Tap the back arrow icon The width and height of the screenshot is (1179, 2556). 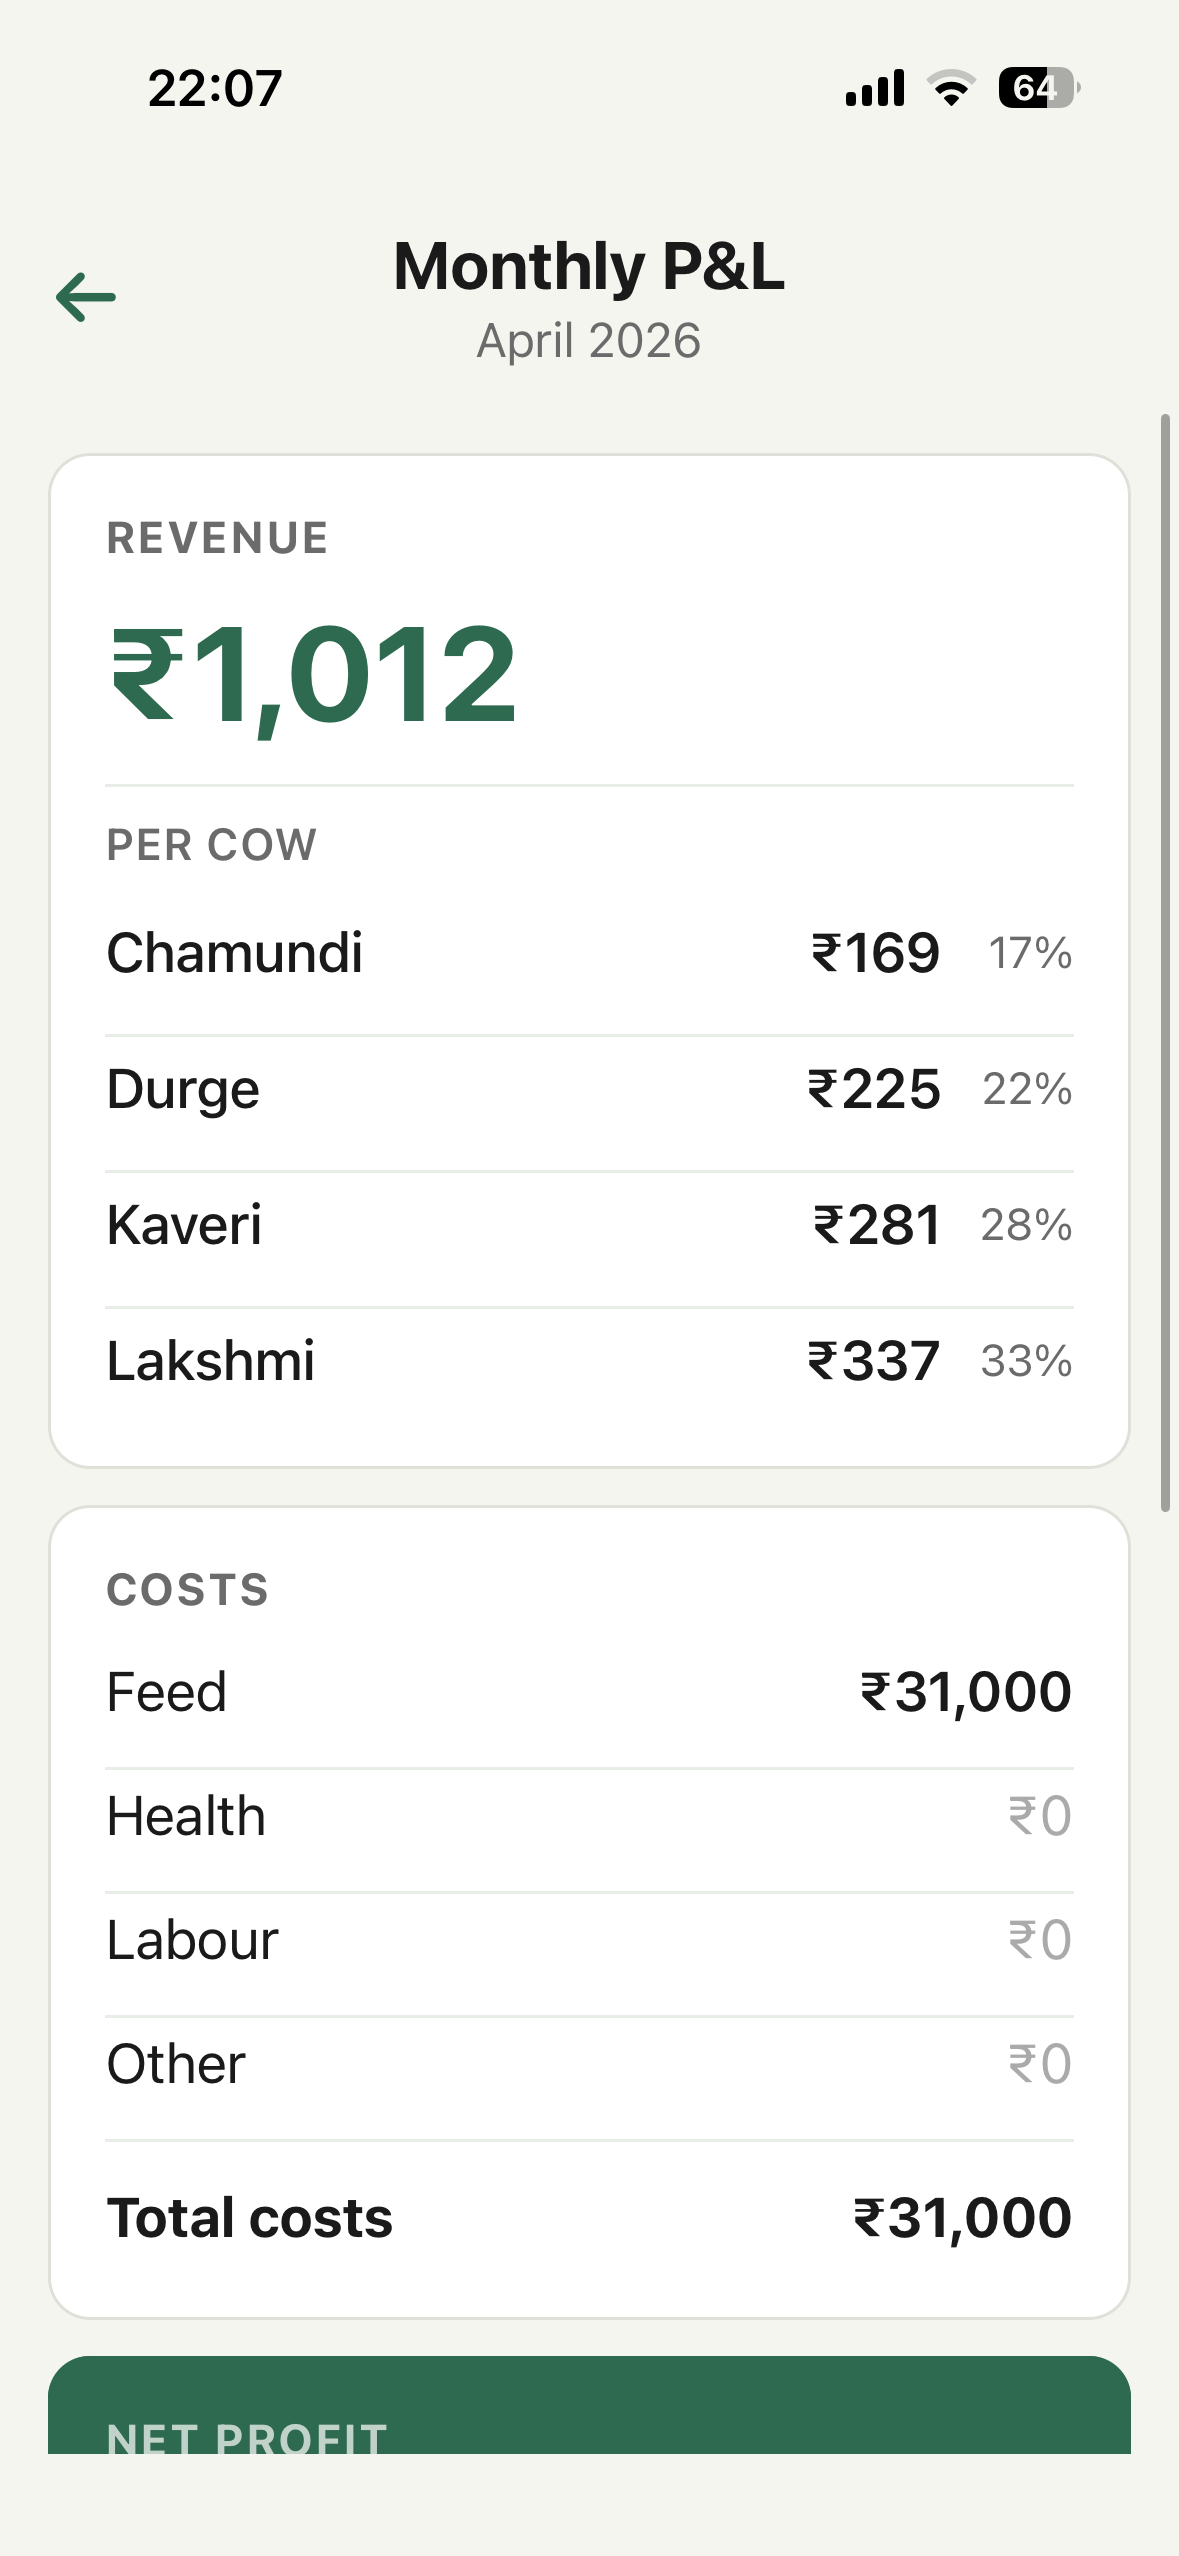pyautogui.click(x=86, y=297)
